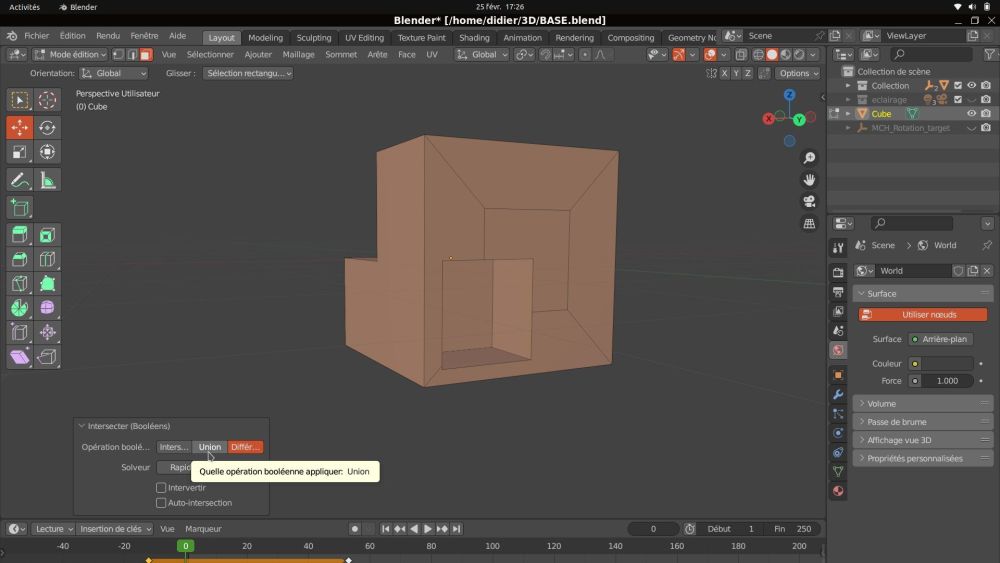Expand the Passe de brume panel

click(922, 422)
